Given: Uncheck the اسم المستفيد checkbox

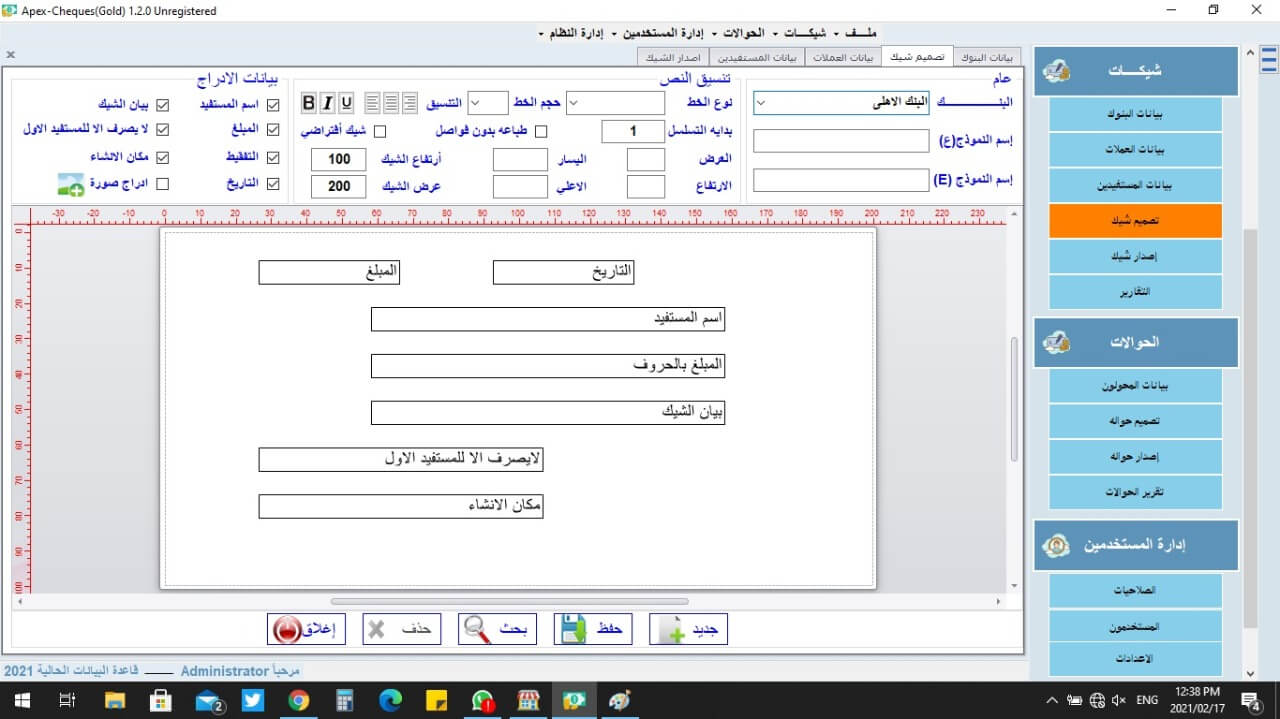Looking at the screenshot, I should tap(273, 104).
